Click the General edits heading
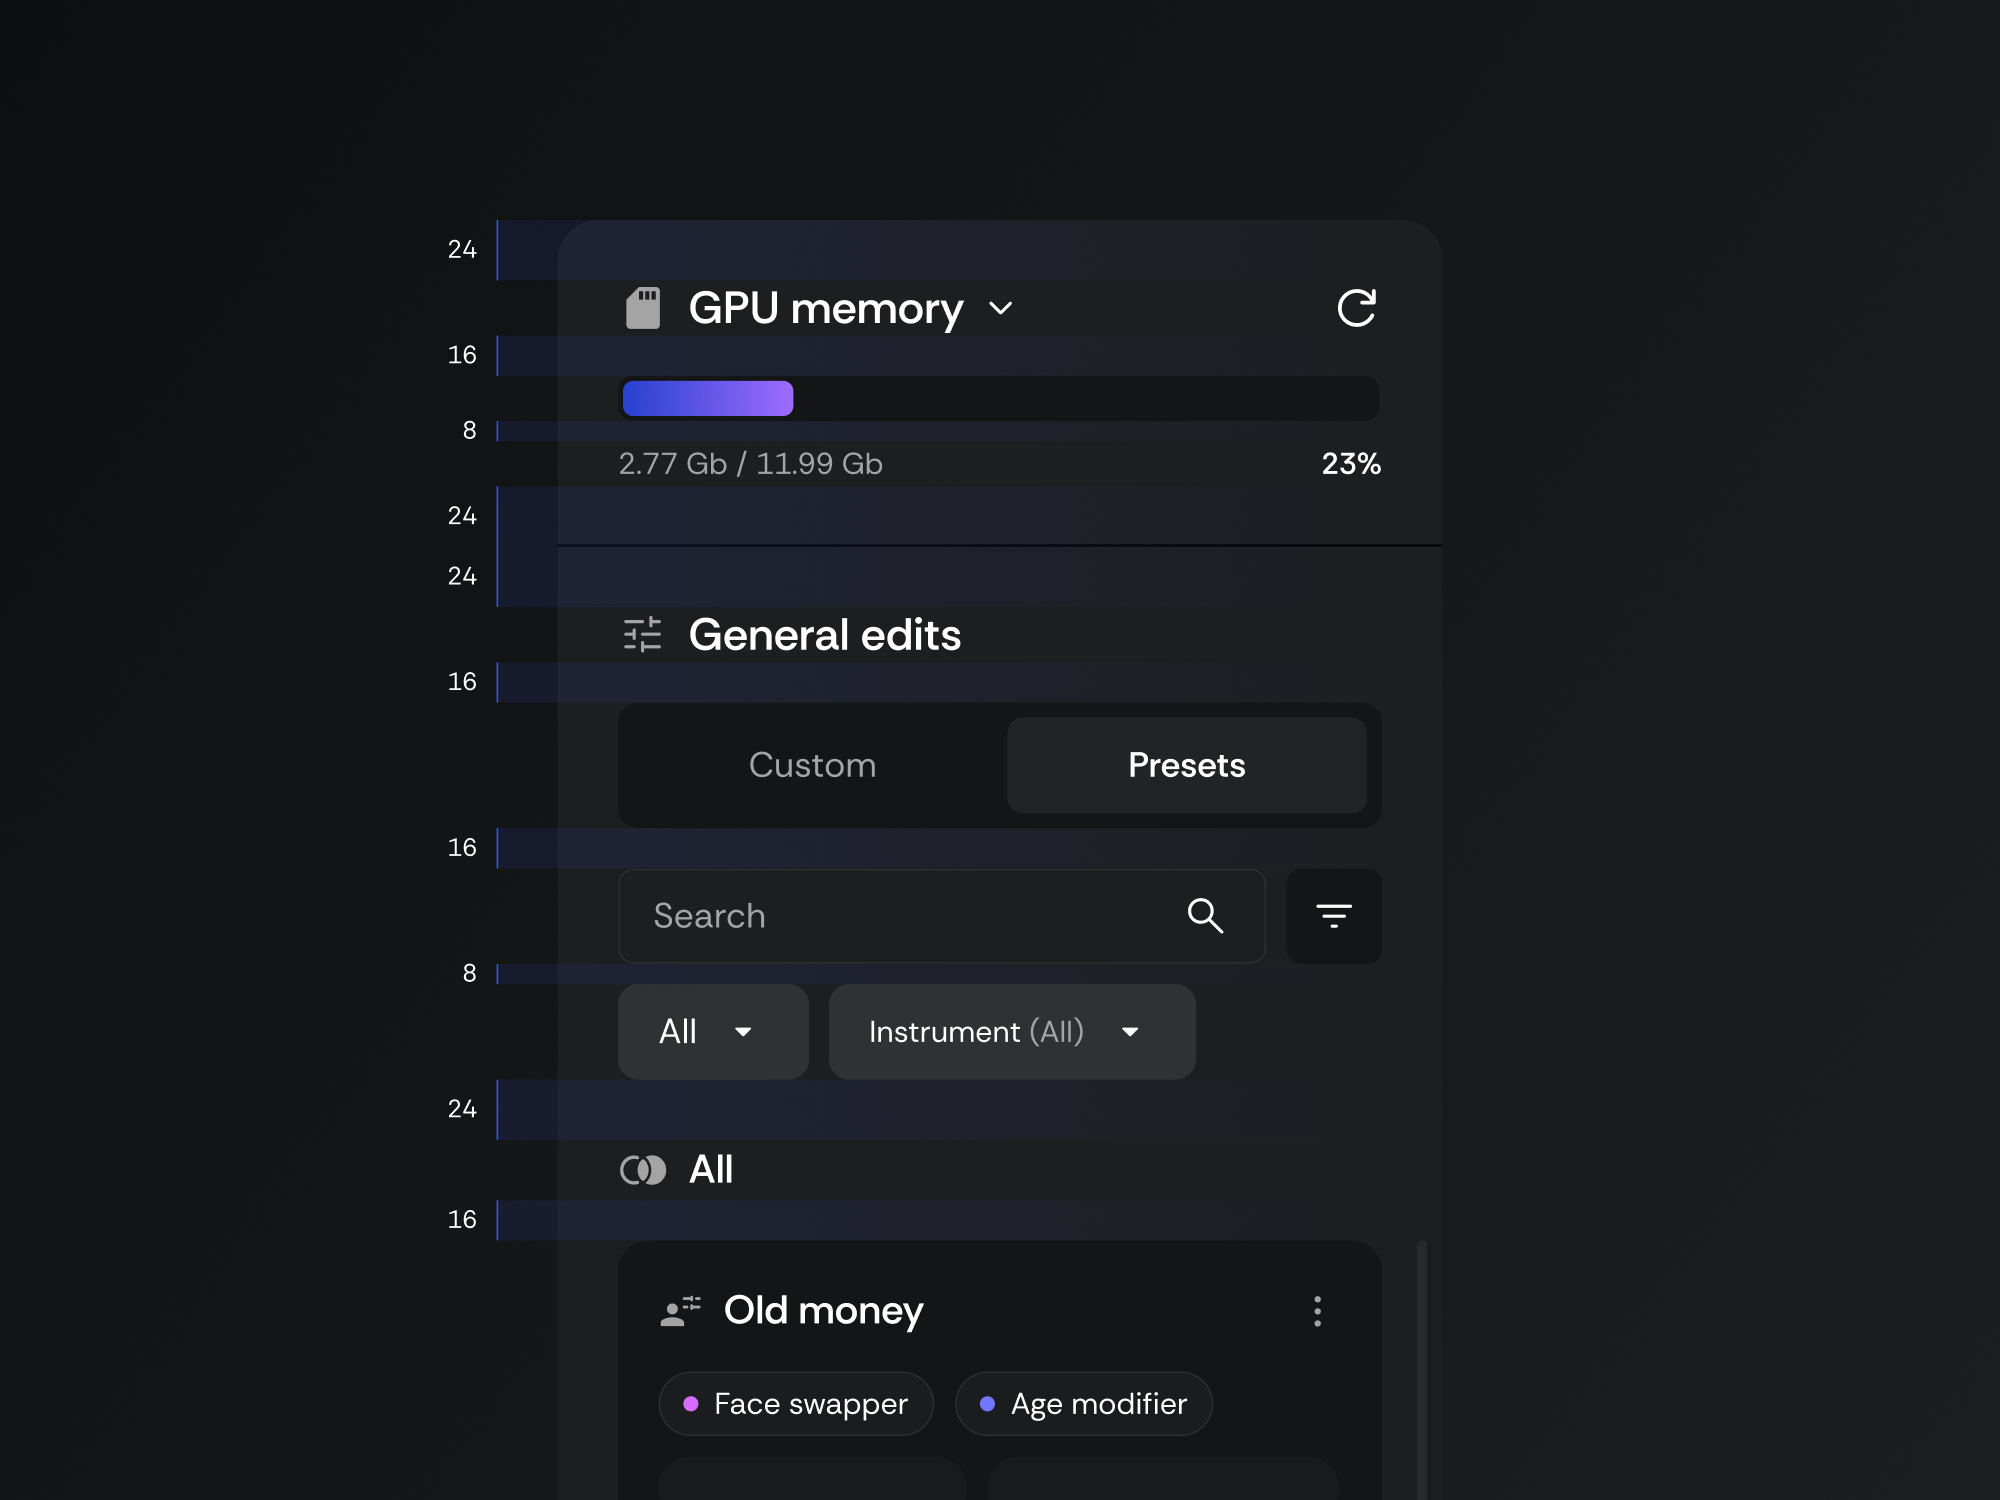The height and width of the screenshot is (1500, 2000). 824,635
